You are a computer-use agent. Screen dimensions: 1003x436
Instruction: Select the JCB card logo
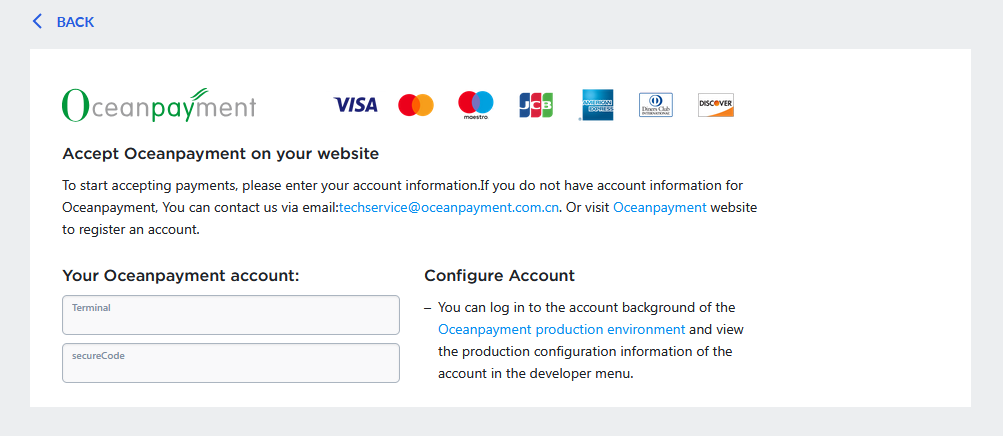point(536,104)
